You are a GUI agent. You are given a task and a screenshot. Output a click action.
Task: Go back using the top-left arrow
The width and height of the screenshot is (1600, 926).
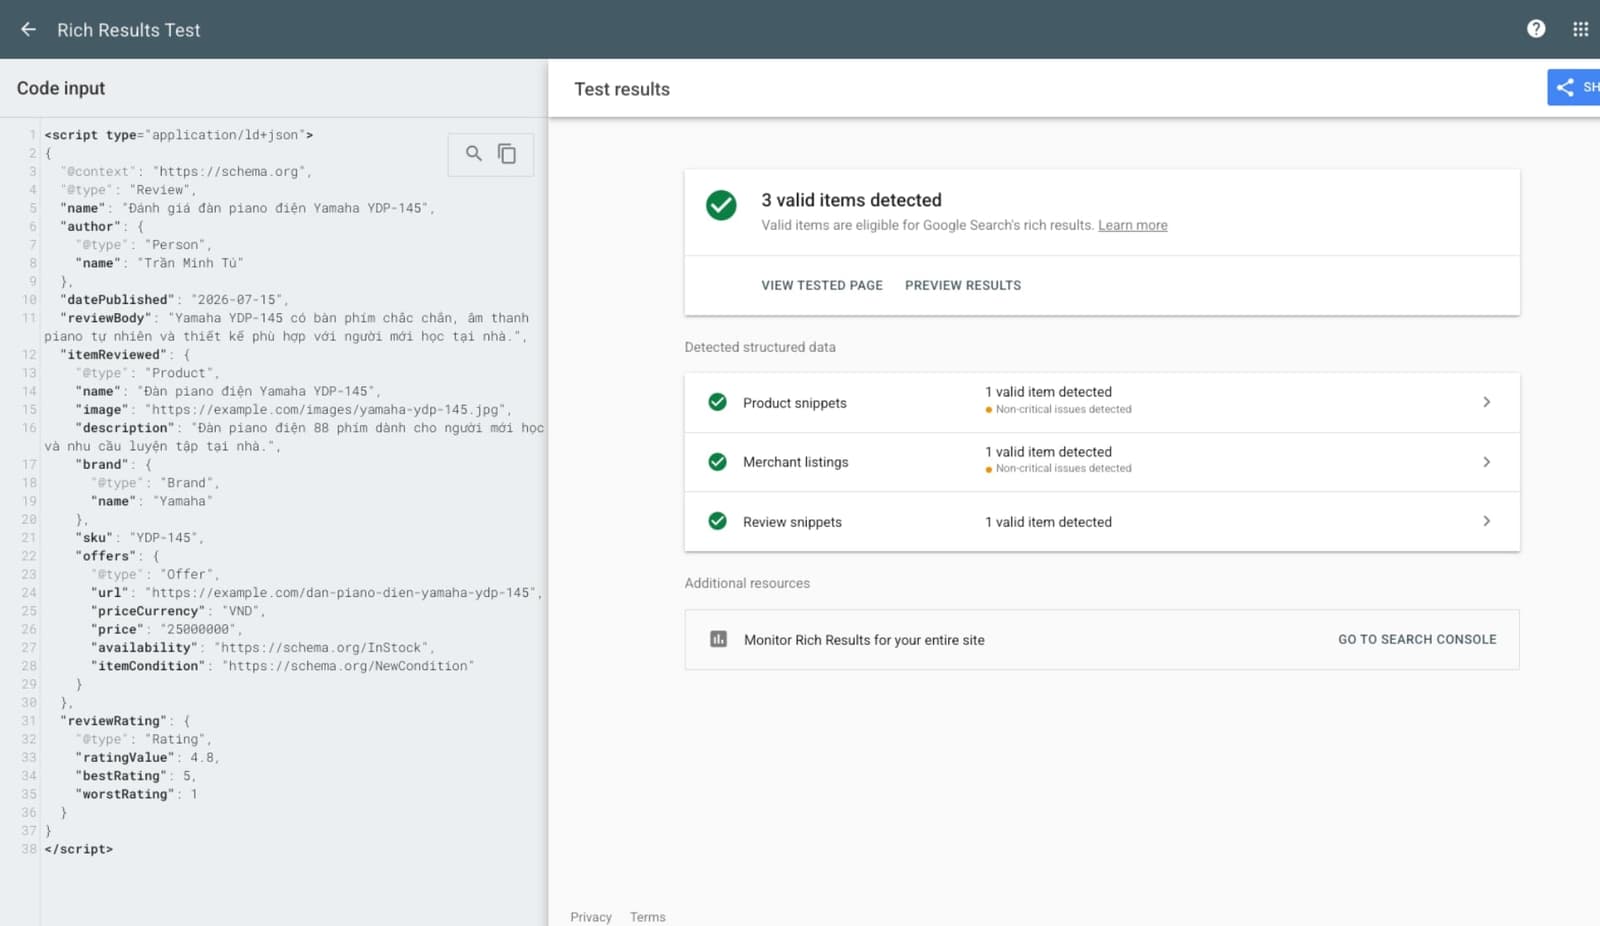tap(28, 29)
